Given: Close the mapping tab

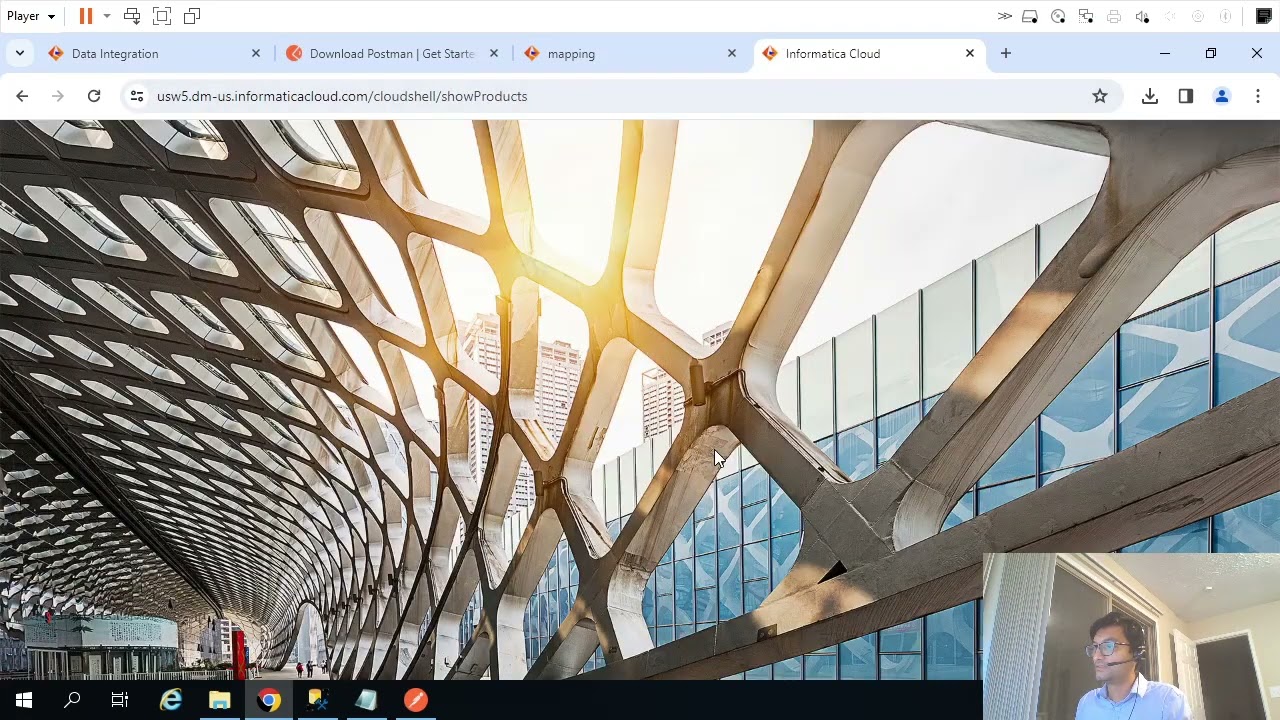Looking at the screenshot, I should pos(732,53).
